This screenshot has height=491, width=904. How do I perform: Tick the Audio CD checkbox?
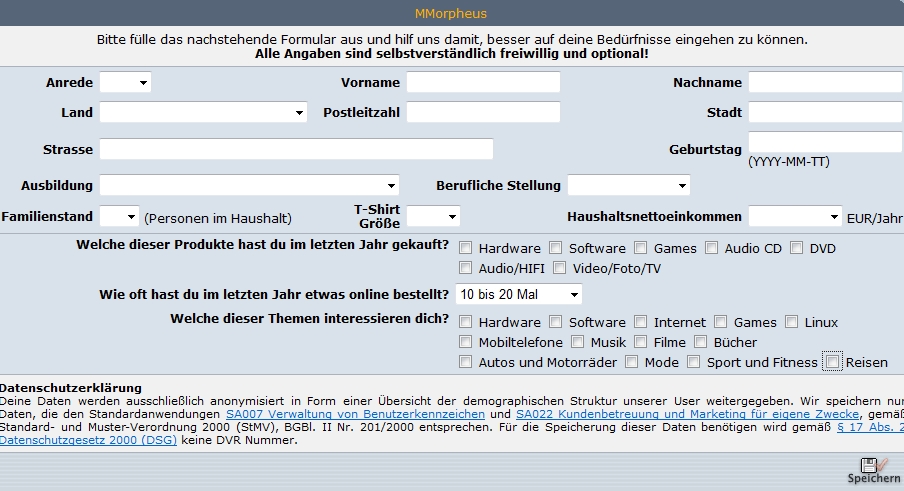(711, 248)
